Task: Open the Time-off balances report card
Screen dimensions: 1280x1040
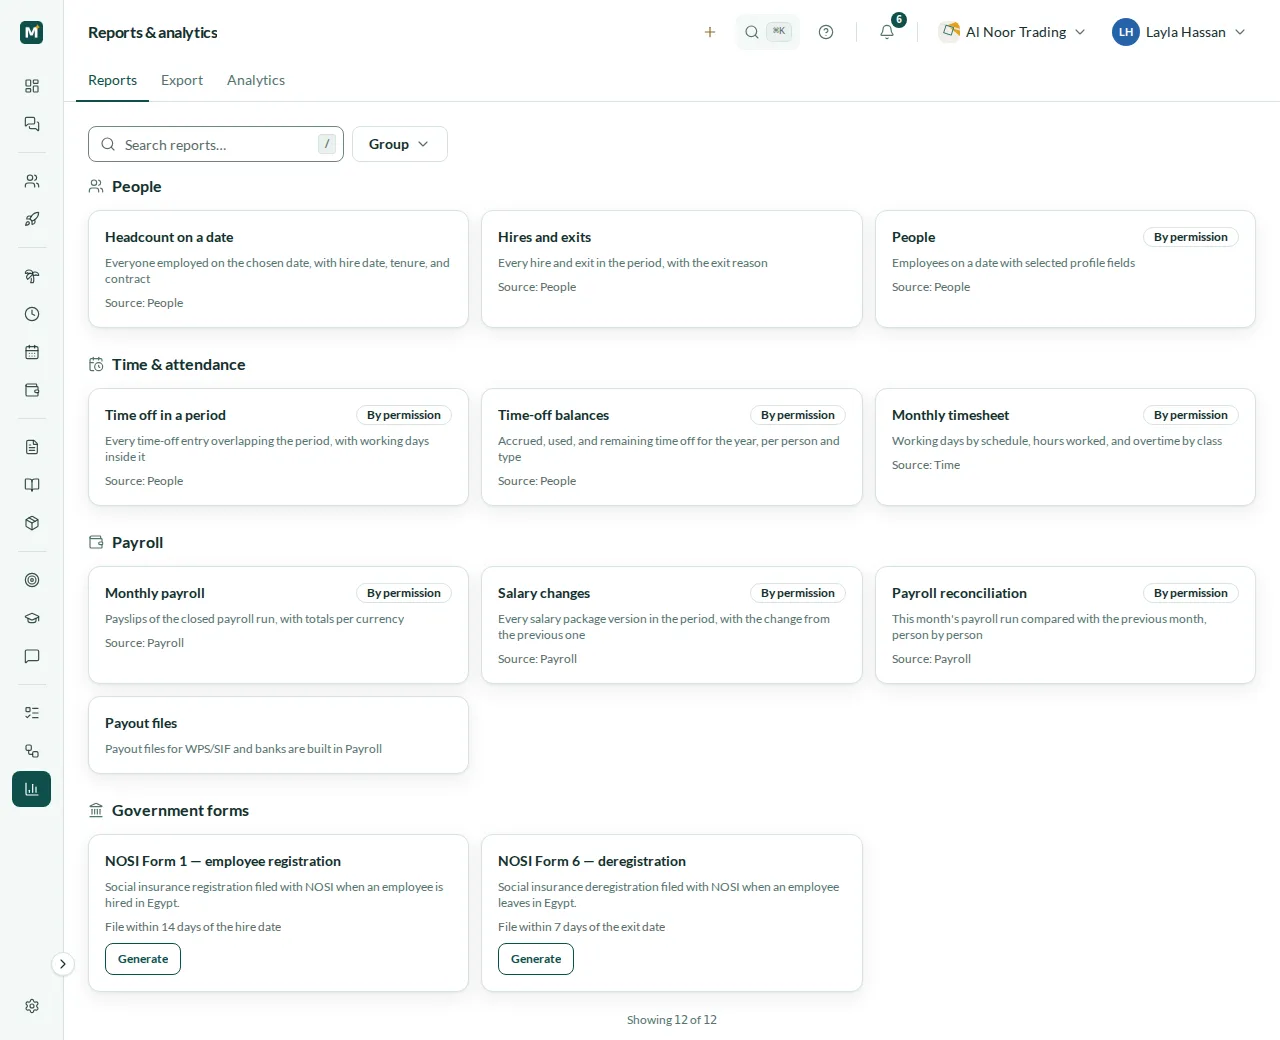Action: 672,447
